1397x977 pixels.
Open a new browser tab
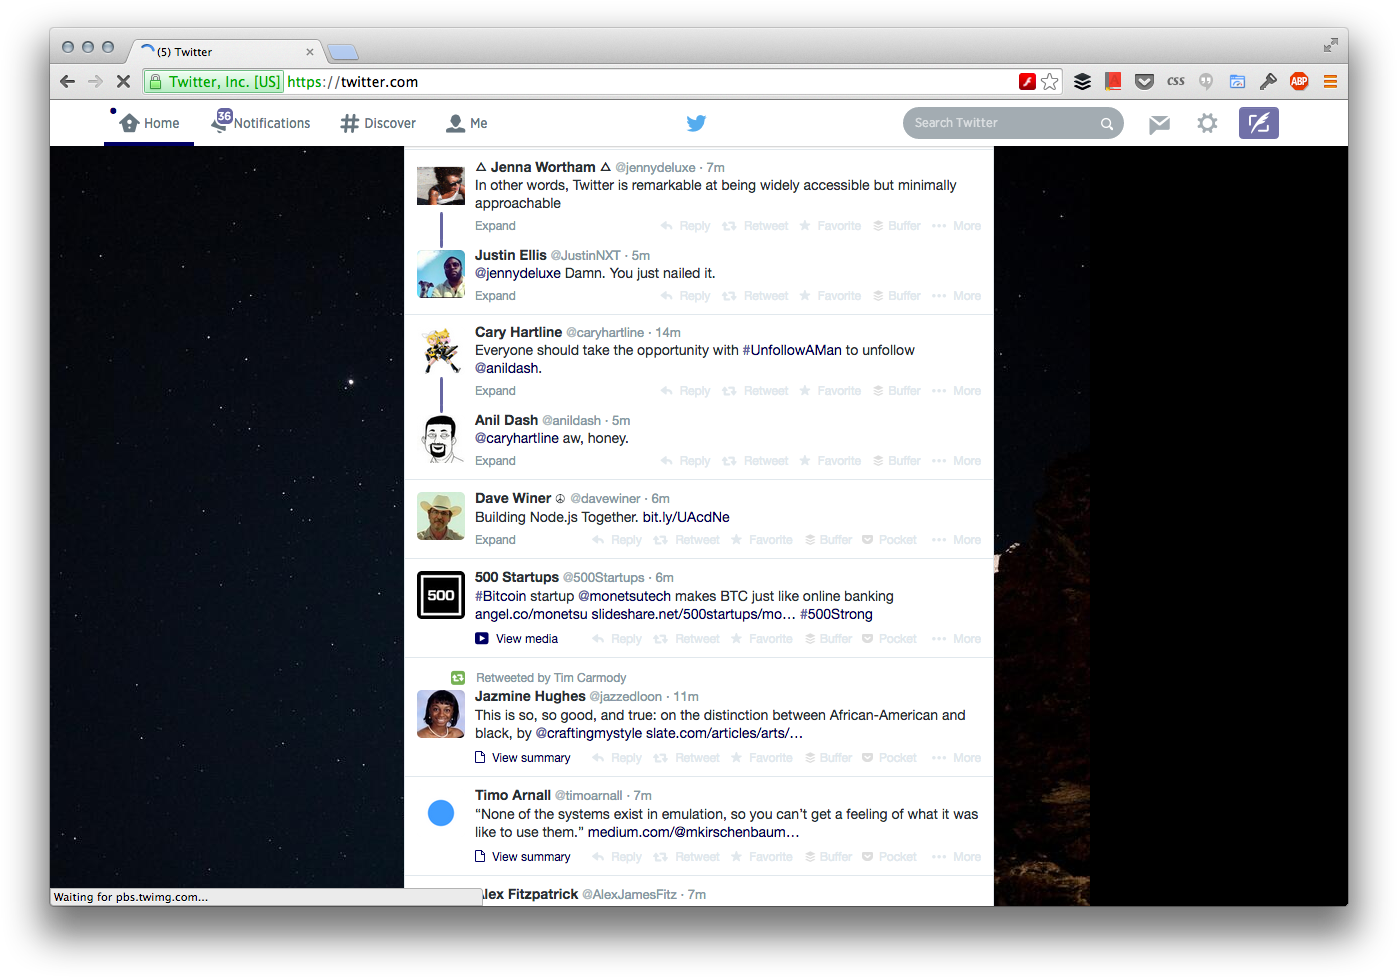343,52
